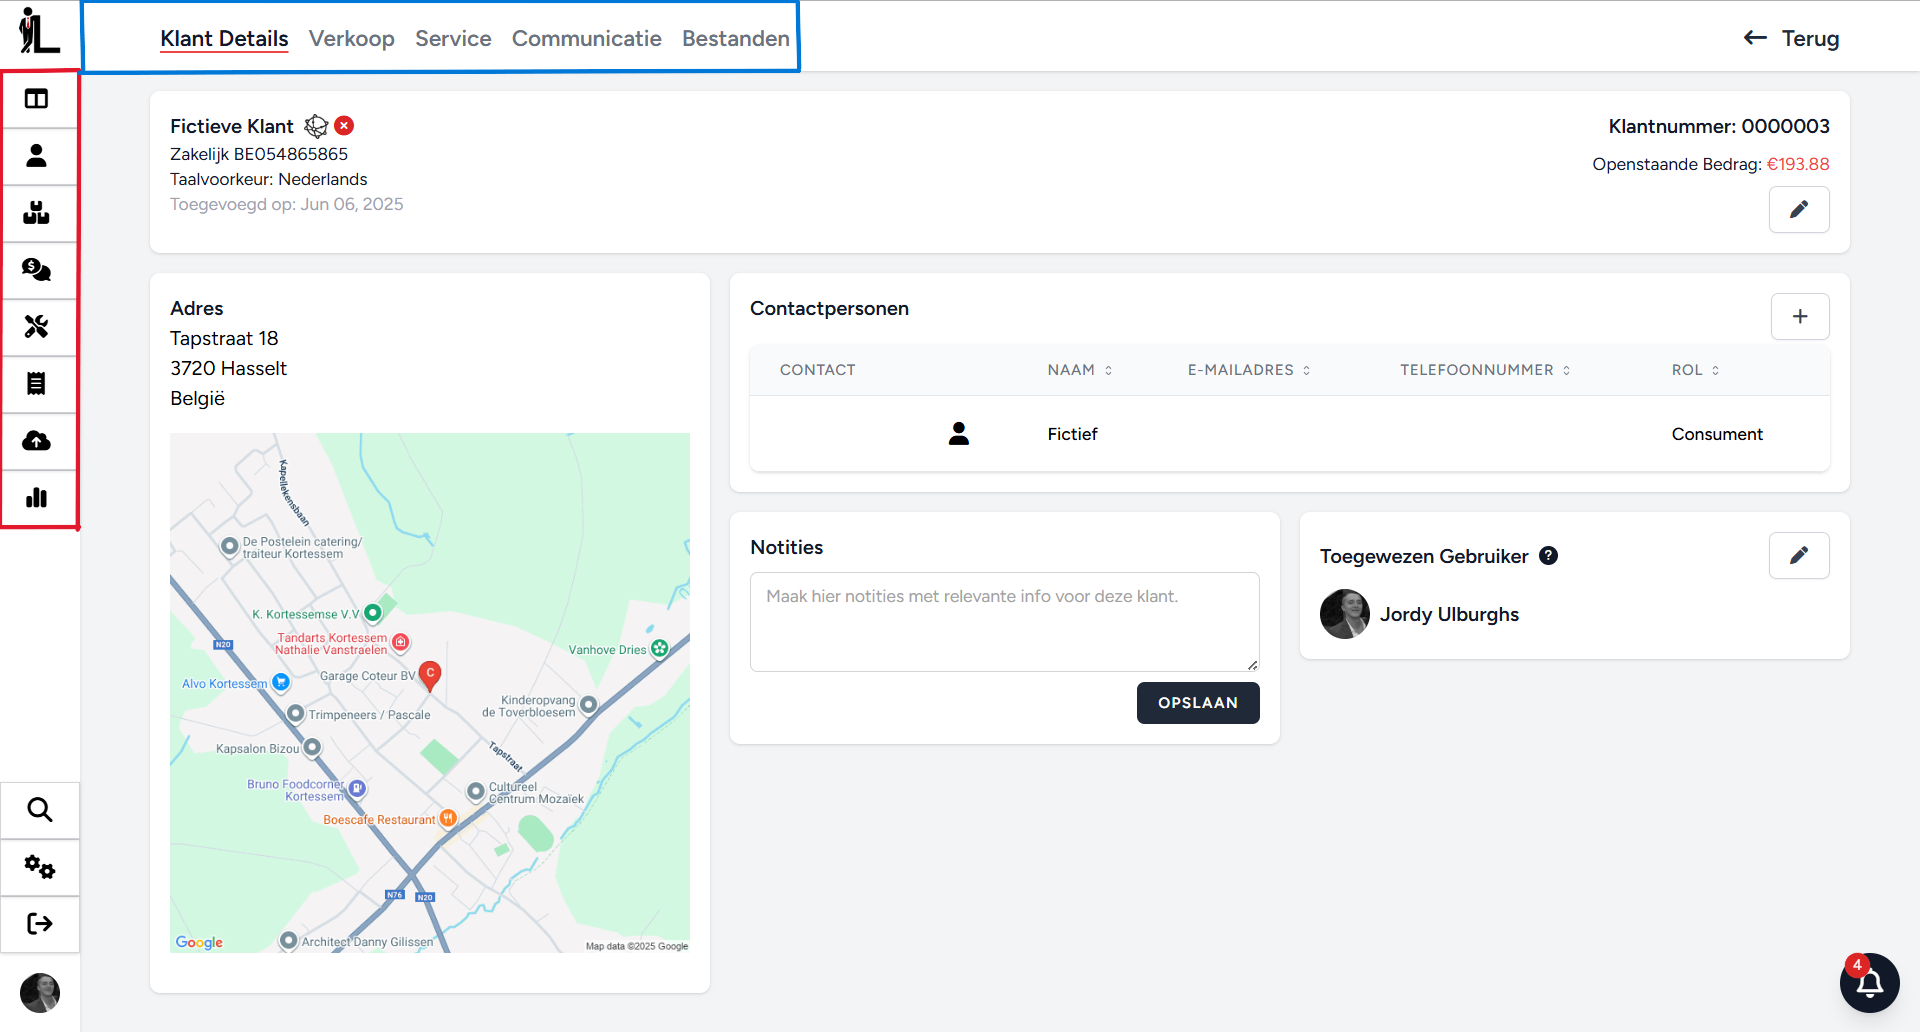Switch to the Communicatie tab
1920x1032 pixels.
pyautogui.click(x=586, y=38)
